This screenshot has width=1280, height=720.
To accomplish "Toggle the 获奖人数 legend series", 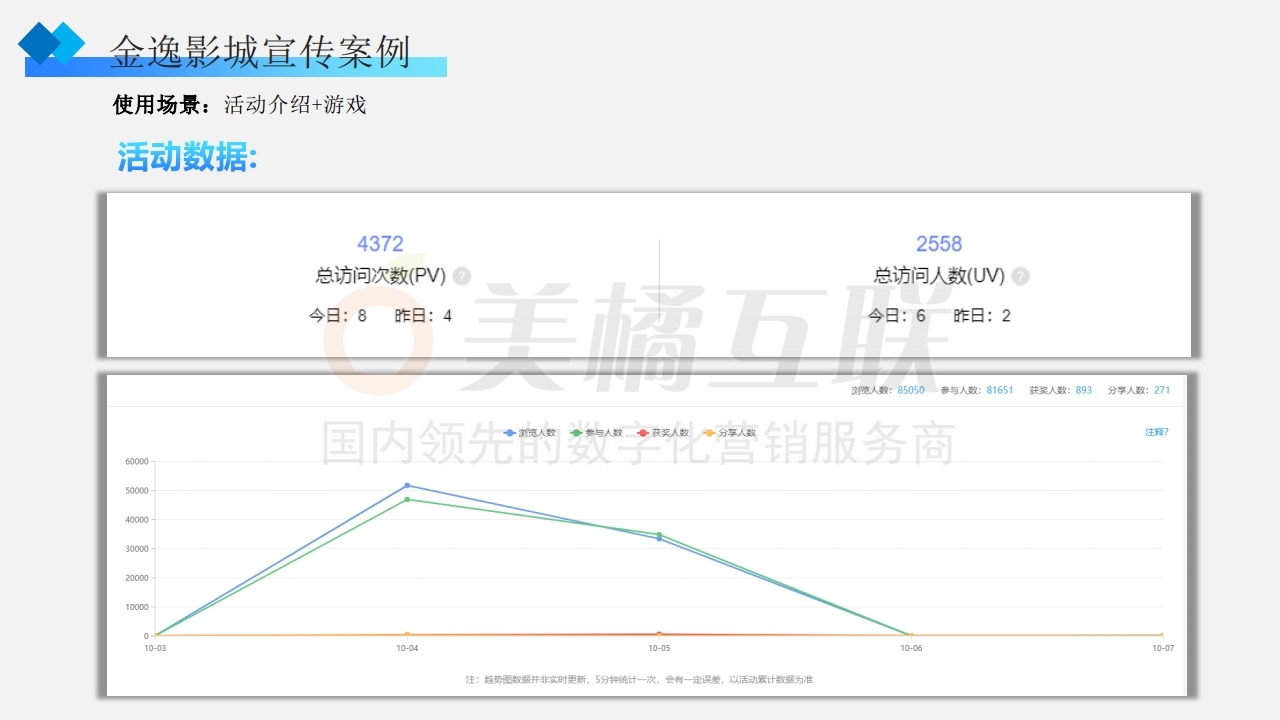I will [664, 433].
